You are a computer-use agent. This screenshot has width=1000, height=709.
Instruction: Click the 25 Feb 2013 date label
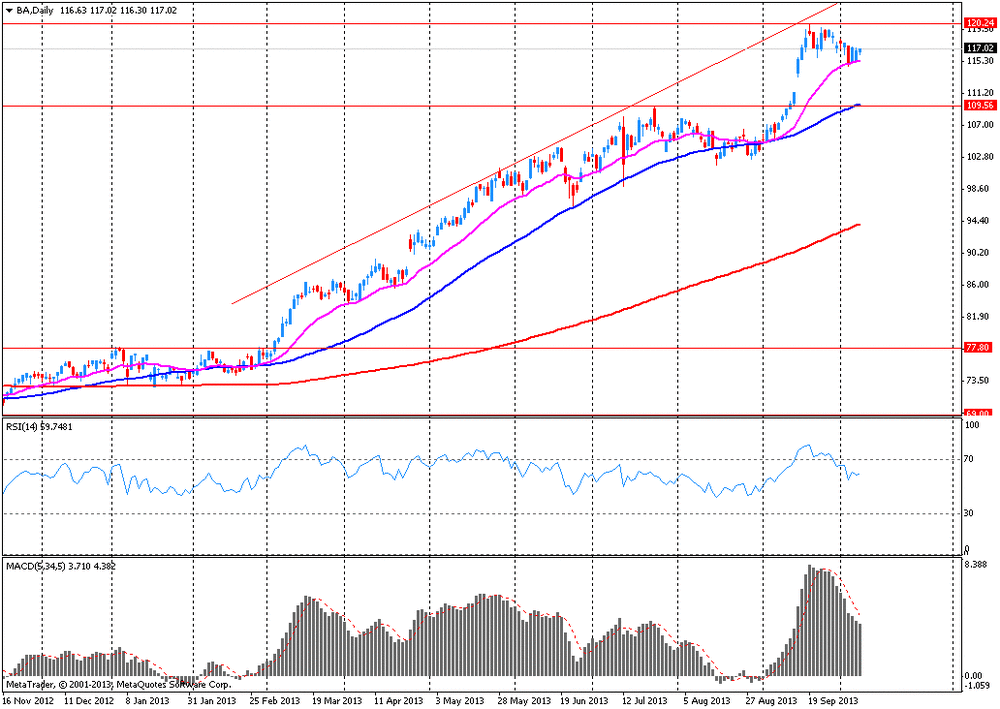[x=275, y=701]
